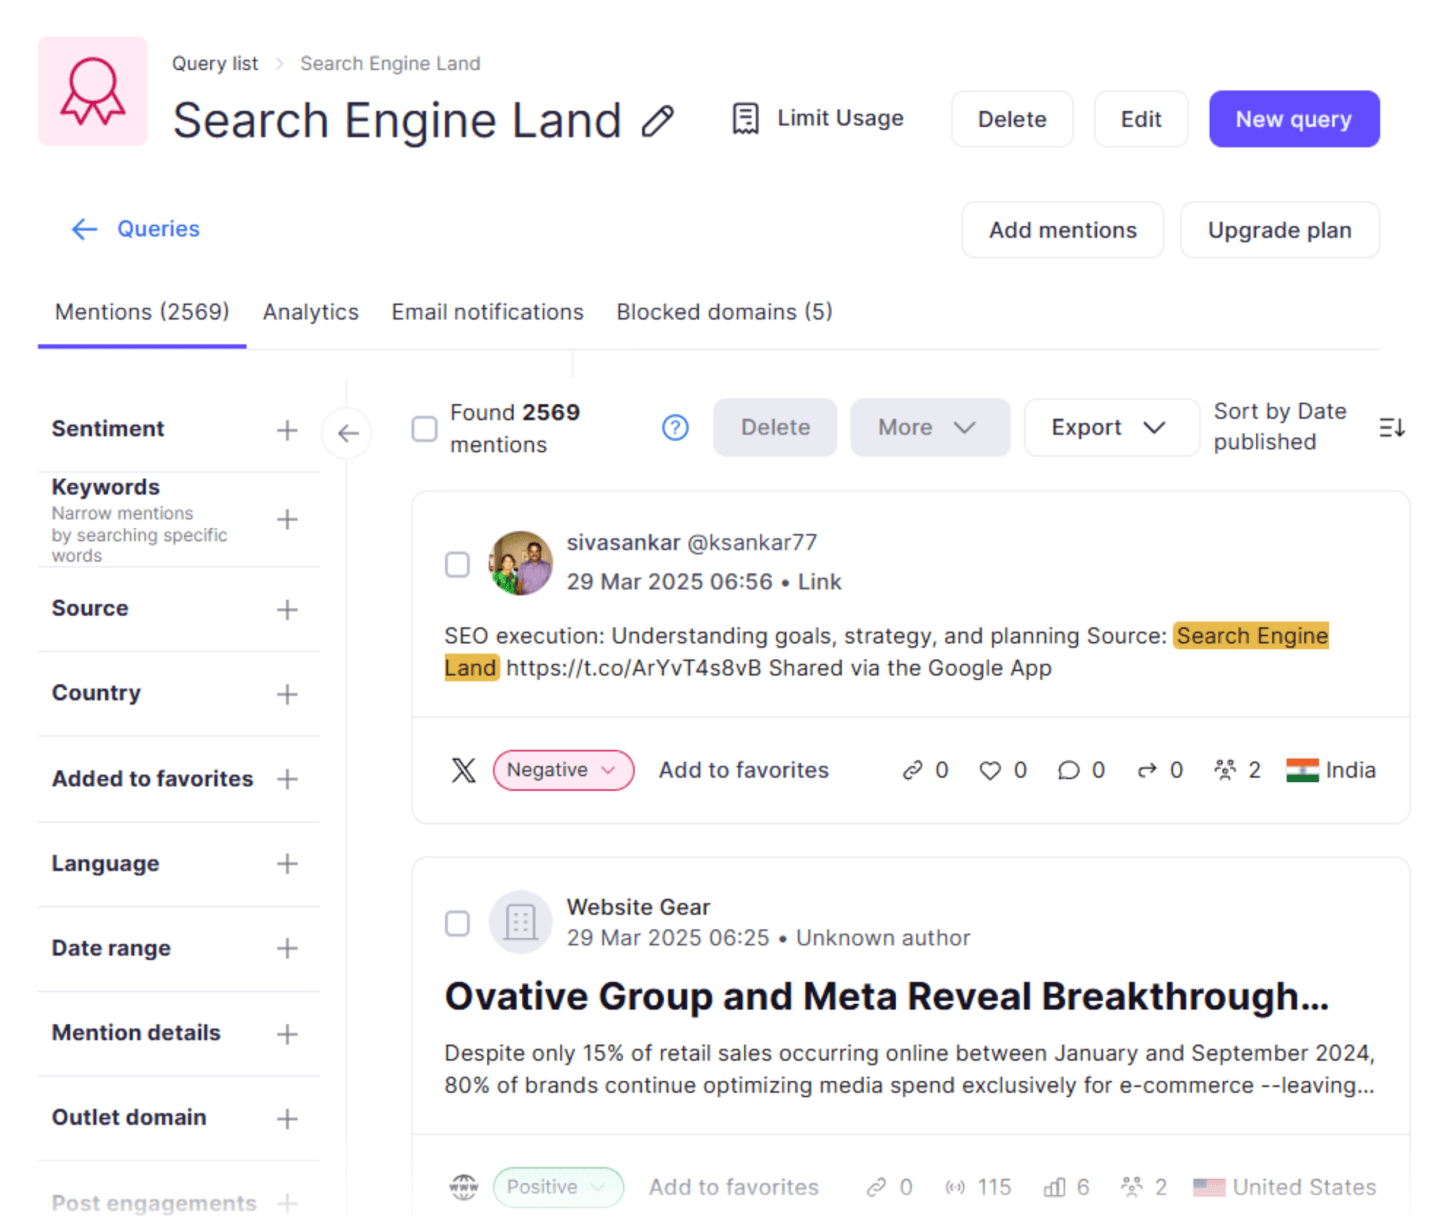Open the Negative sentiment dropdown
This screenshot has width=1440, height=1227.
(562, 770)
